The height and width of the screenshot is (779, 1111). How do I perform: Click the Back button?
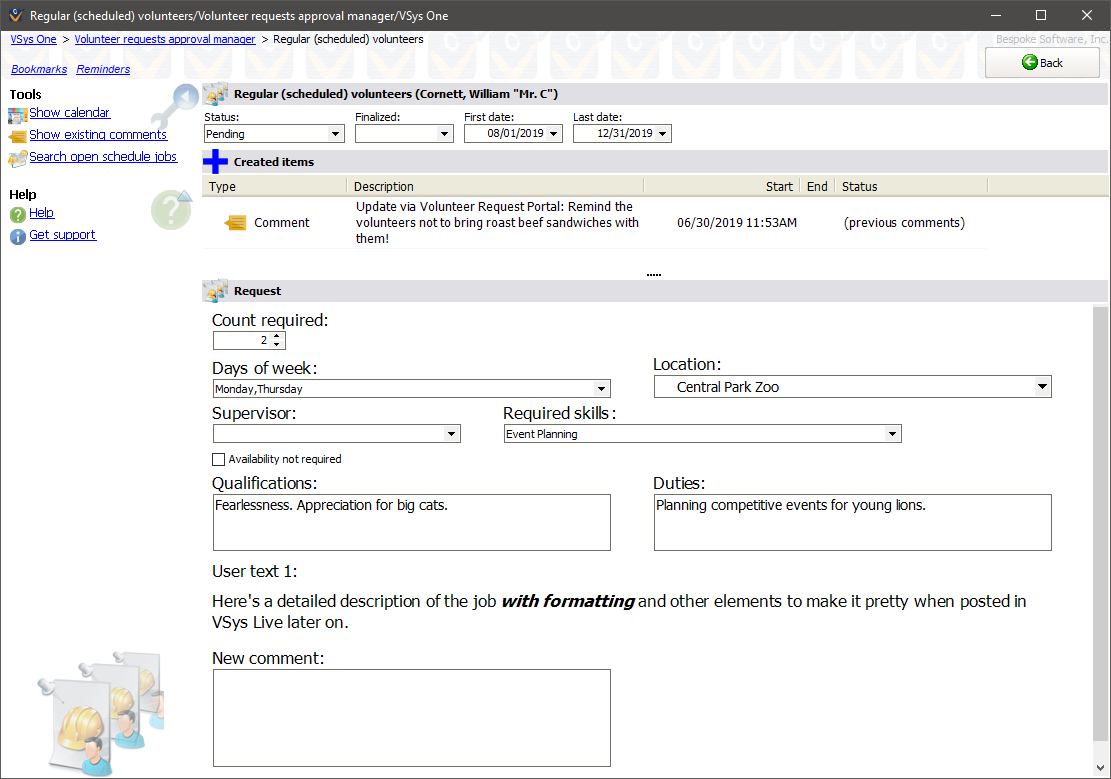click(1042, 63)
